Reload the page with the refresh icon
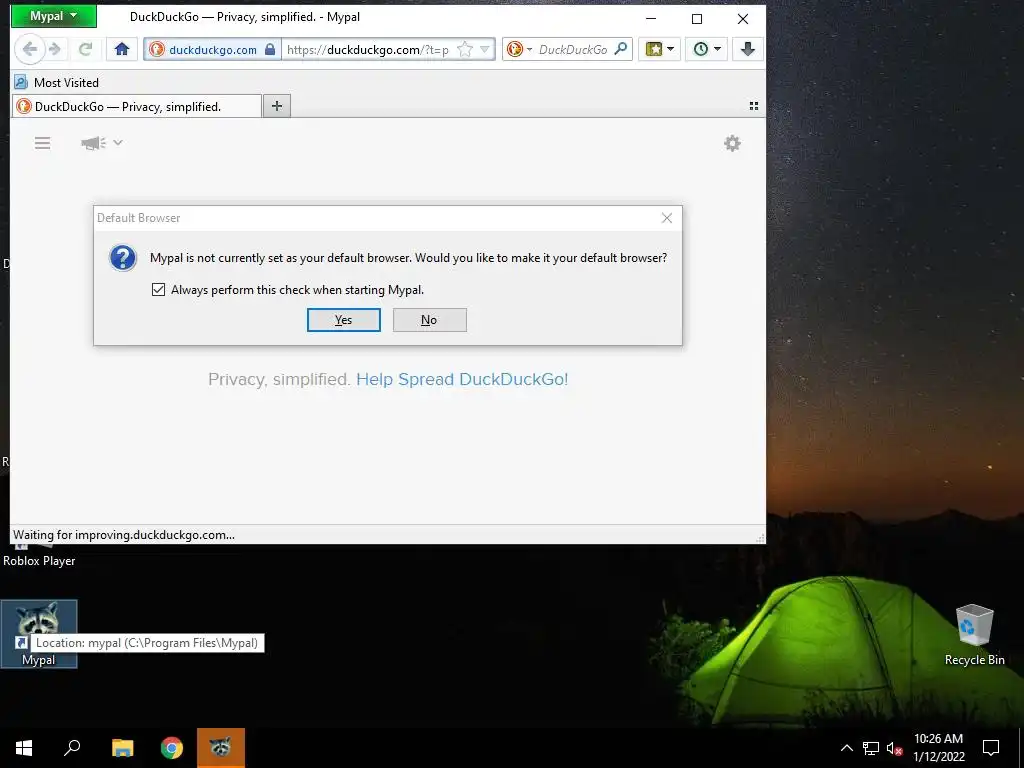Screen dimensions: 1024x768 [x=85, y=49]
